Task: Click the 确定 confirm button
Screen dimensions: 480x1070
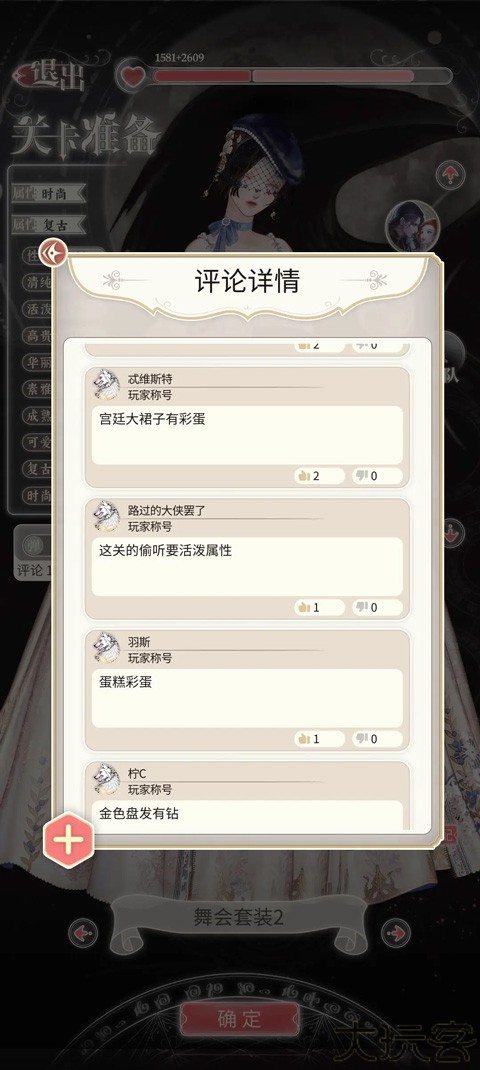Action: (x=240, y=1020)
